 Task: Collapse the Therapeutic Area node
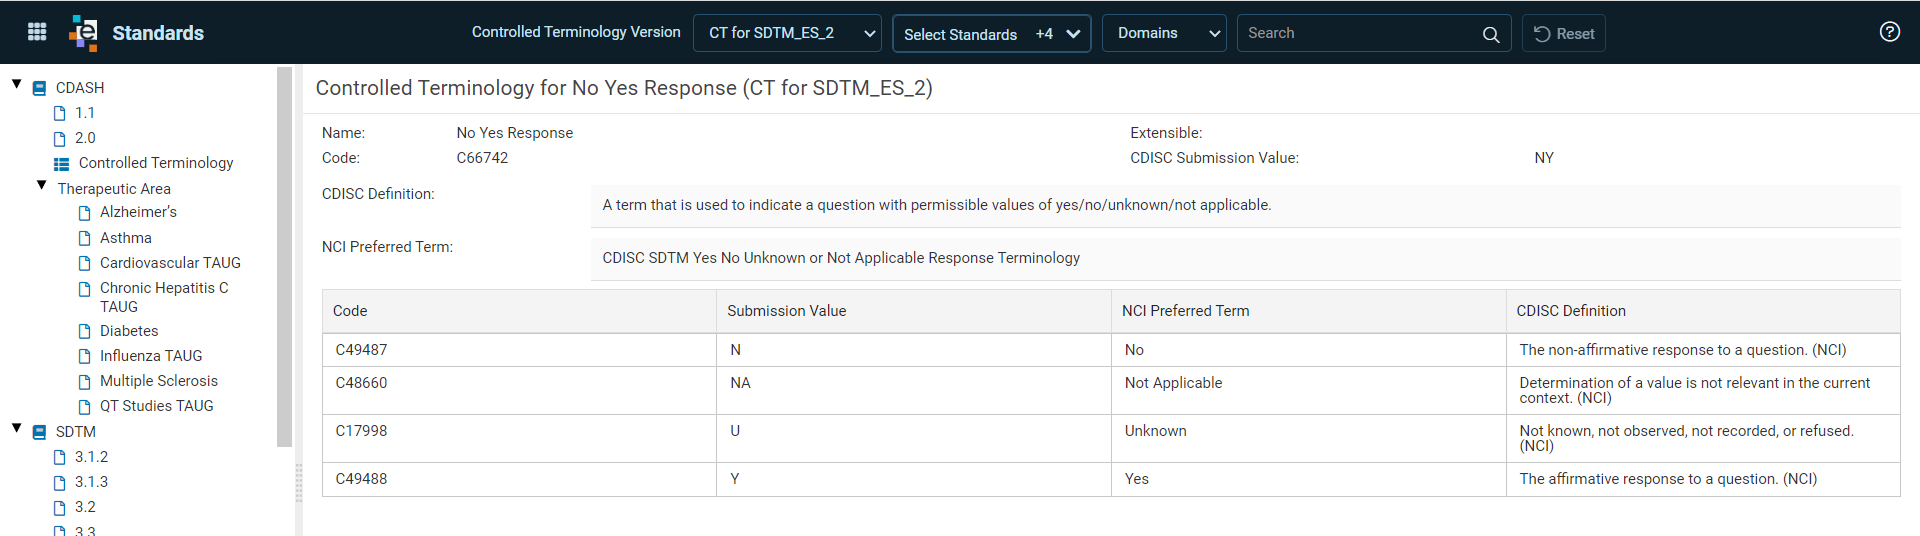click(41, 185)
